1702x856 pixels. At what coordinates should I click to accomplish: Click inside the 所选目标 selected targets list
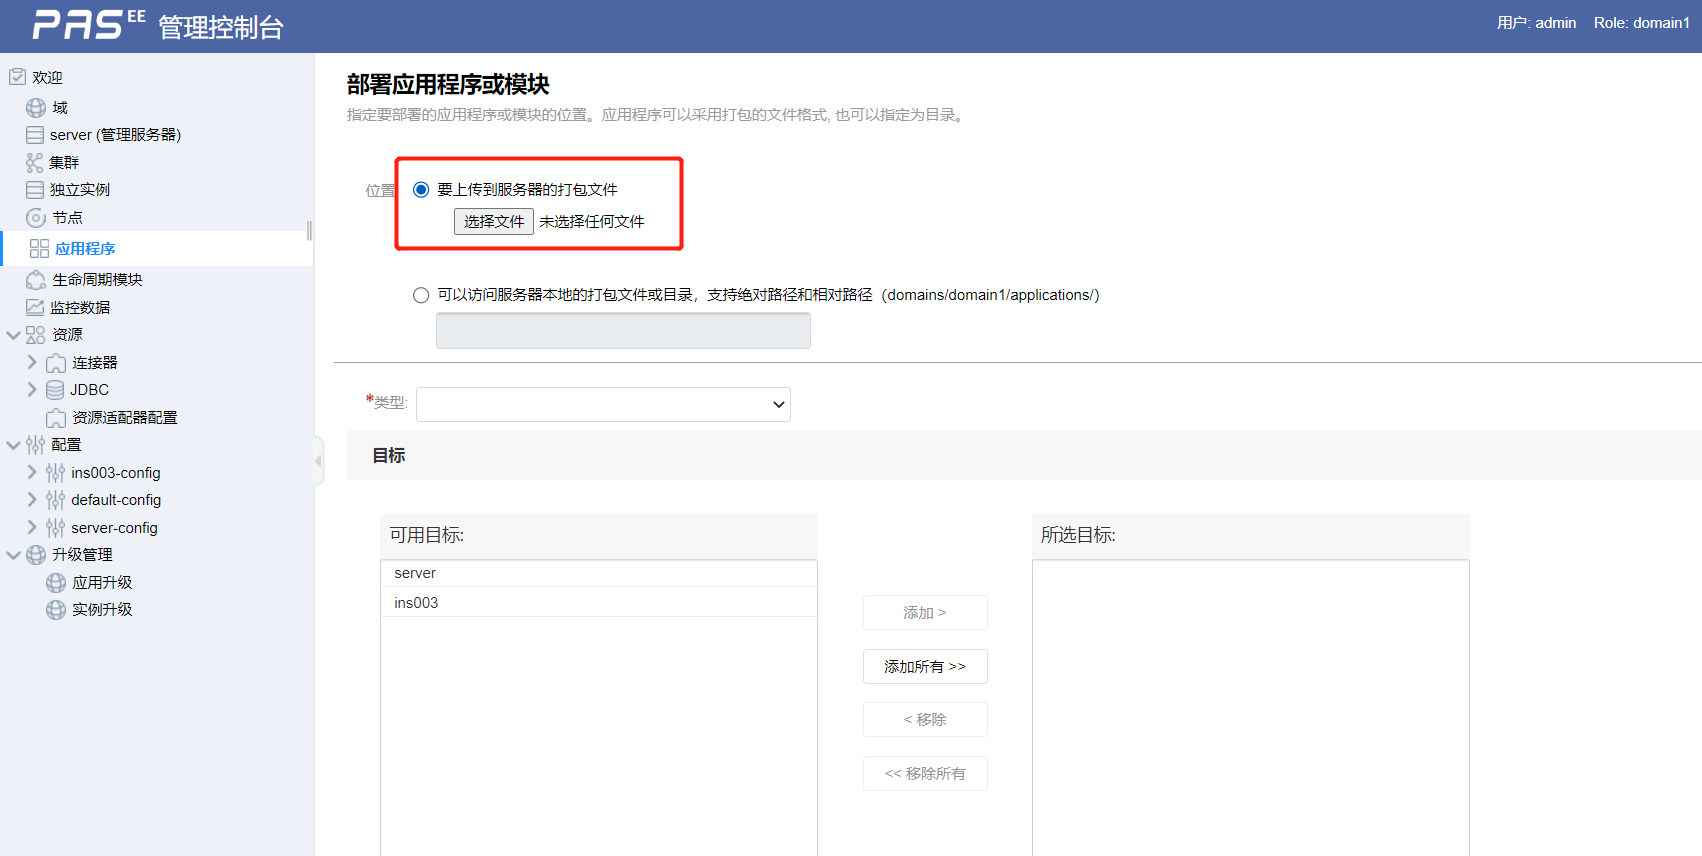[1251, 708]
